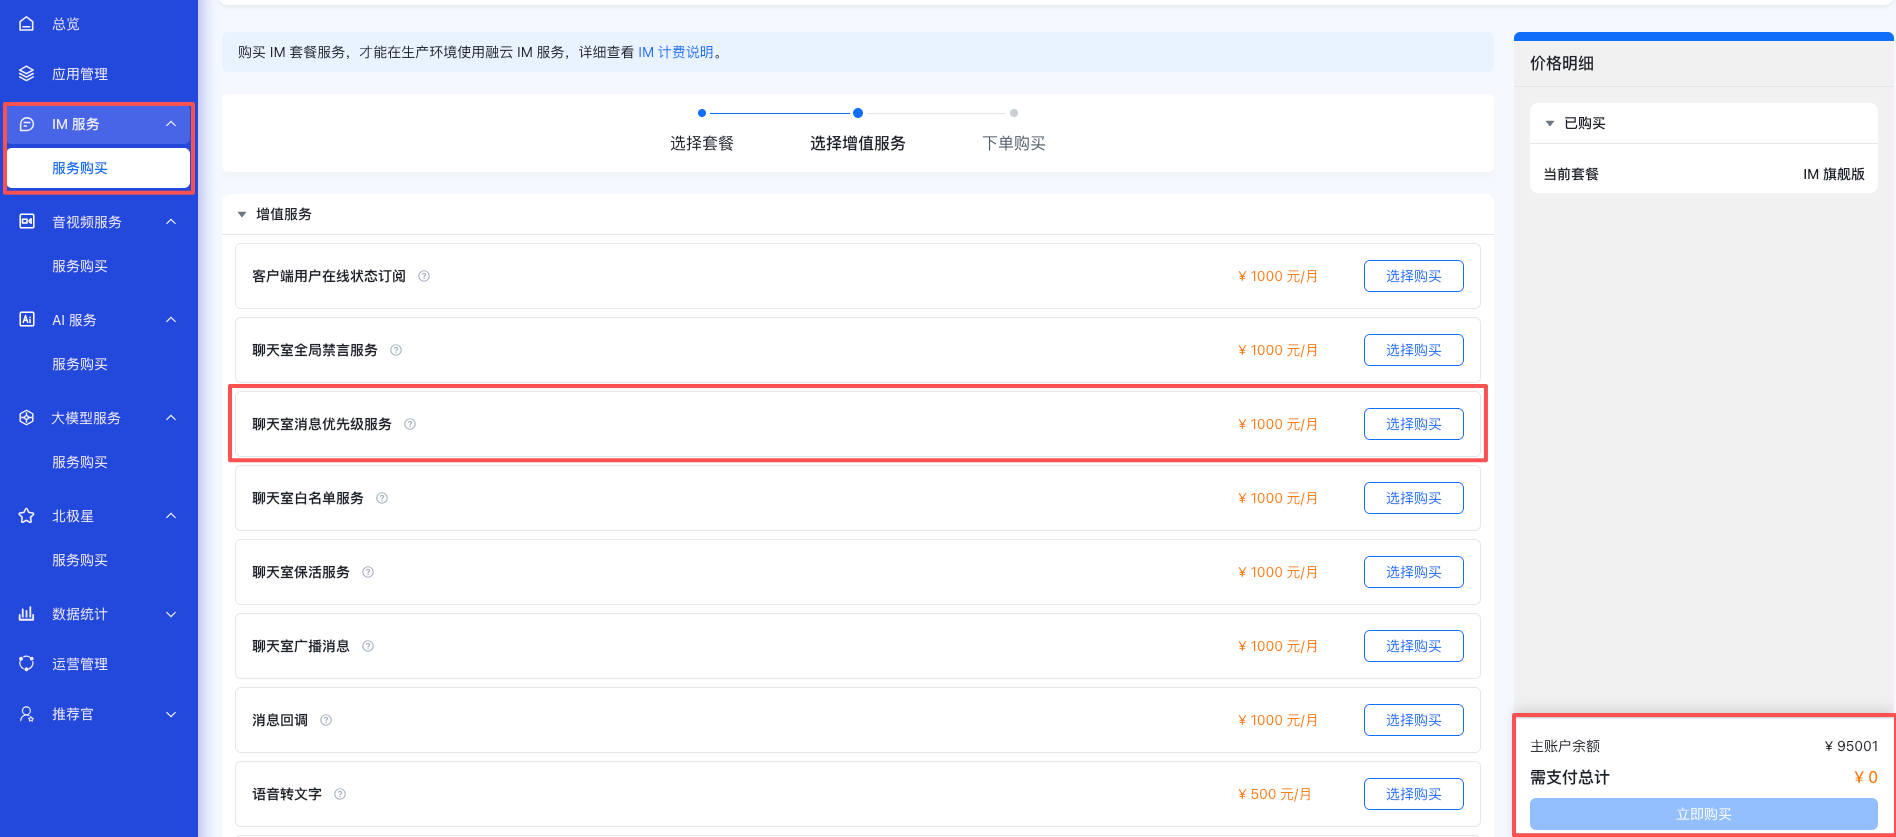Click 选择购买 for 消息回调
1896x837 pixels.
pos(1413,720)
